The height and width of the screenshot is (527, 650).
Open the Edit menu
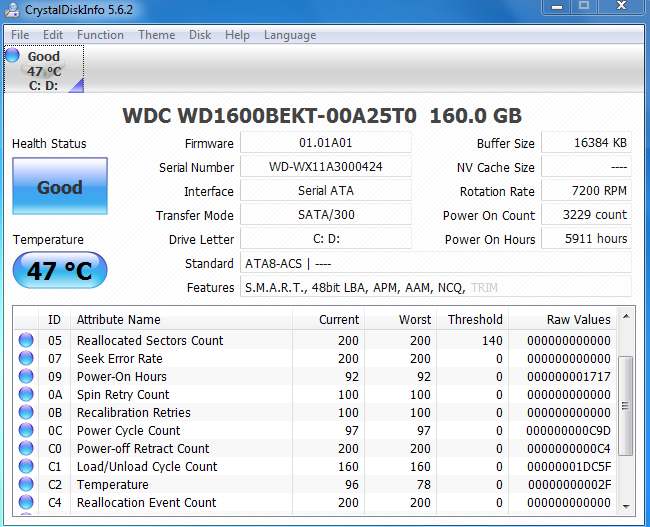(x=53, y=35)
